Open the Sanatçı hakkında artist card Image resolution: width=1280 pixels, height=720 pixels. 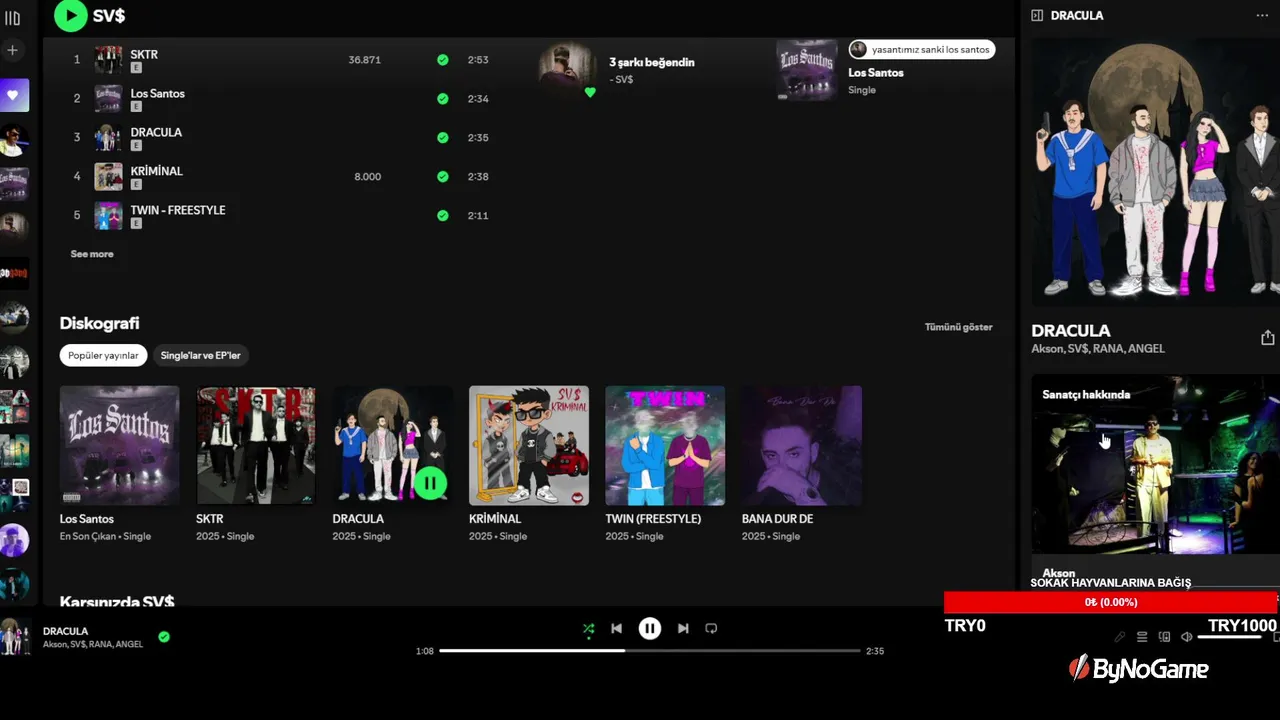[1156, 464]
